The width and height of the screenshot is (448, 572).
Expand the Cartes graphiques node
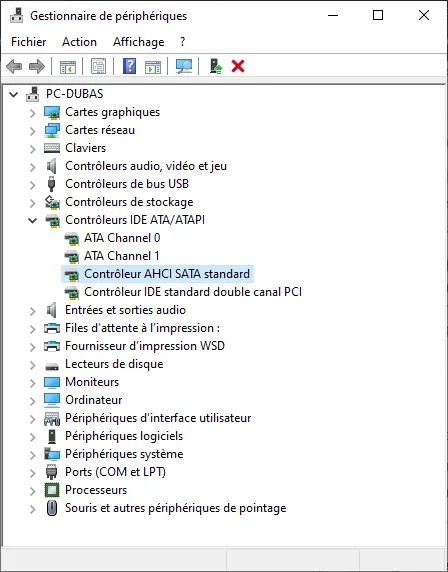click(x=32, y=113)
